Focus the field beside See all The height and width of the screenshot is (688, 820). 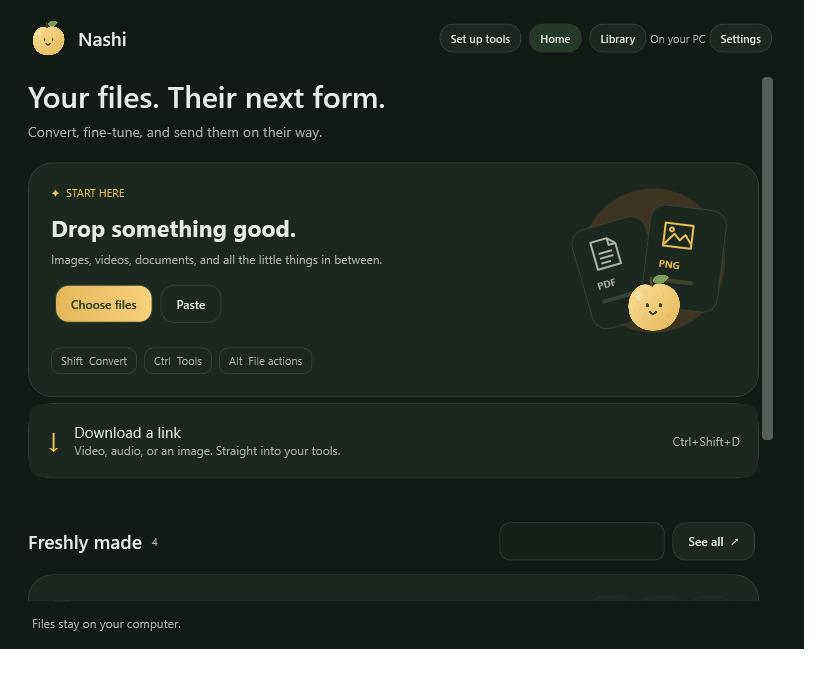[582, 542]
